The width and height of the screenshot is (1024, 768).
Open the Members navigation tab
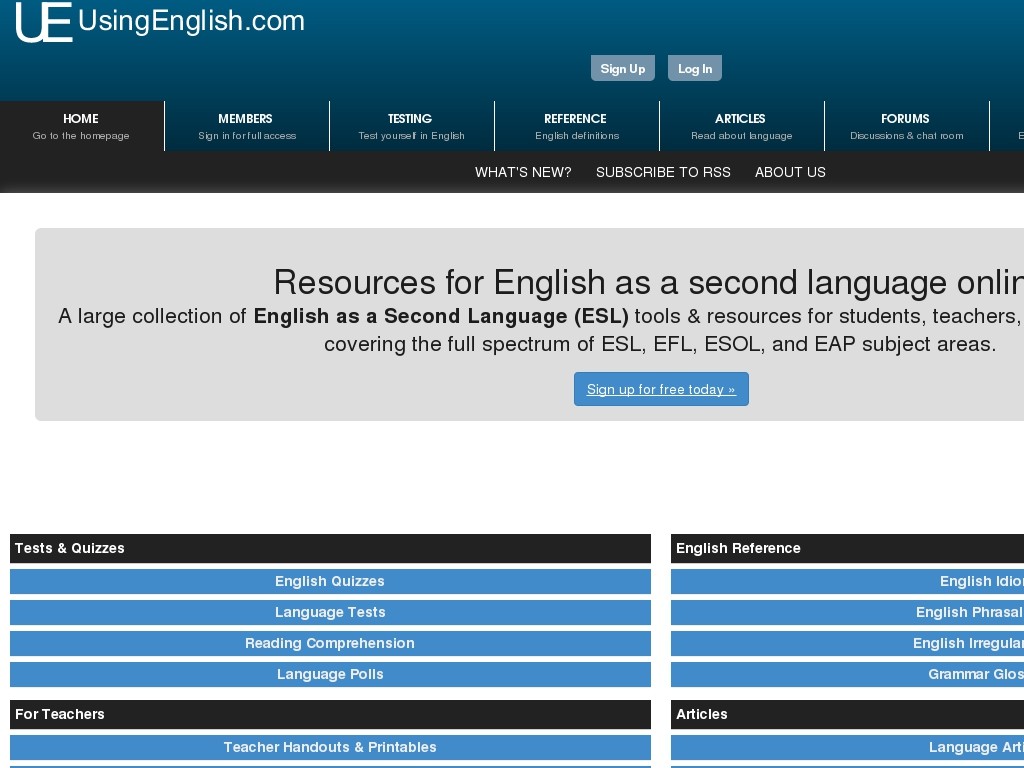[246, 126]
